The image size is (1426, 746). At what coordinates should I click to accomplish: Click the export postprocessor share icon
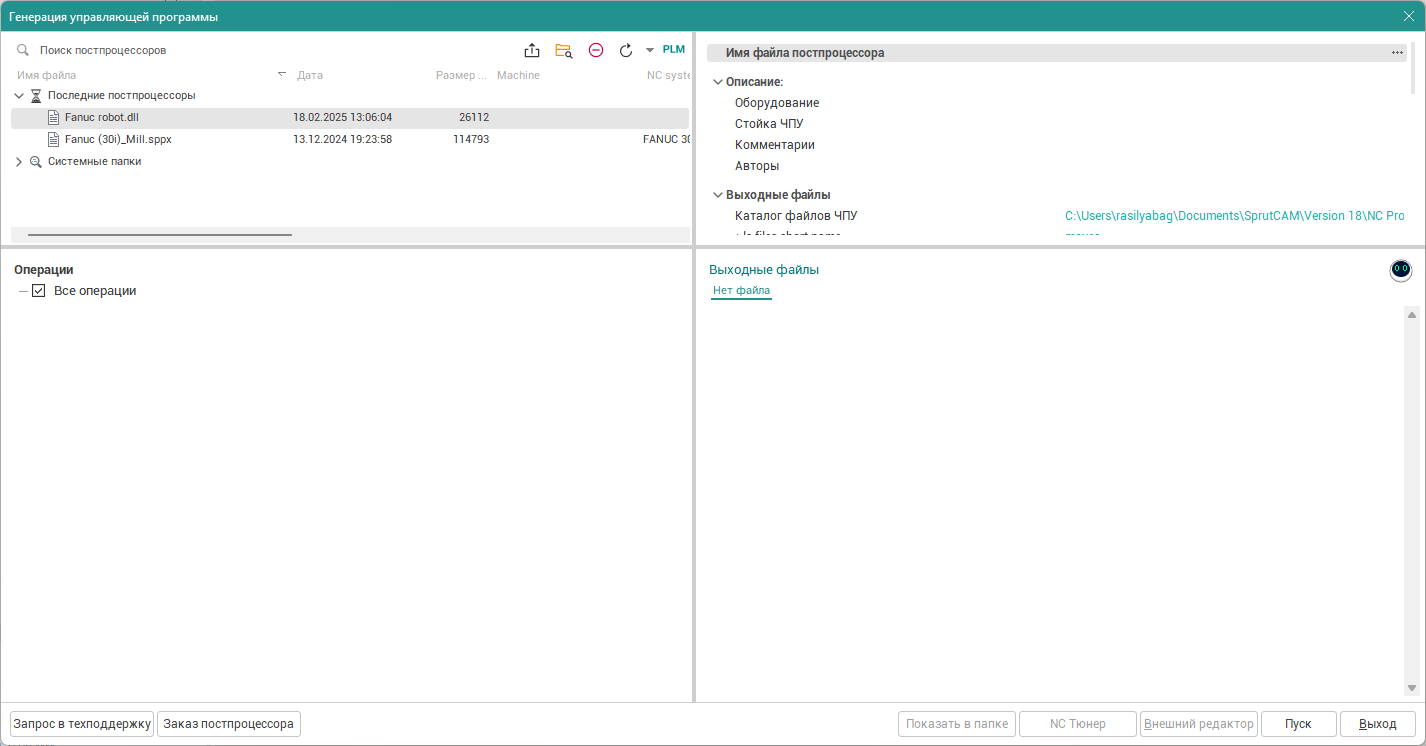pos(532,50)
